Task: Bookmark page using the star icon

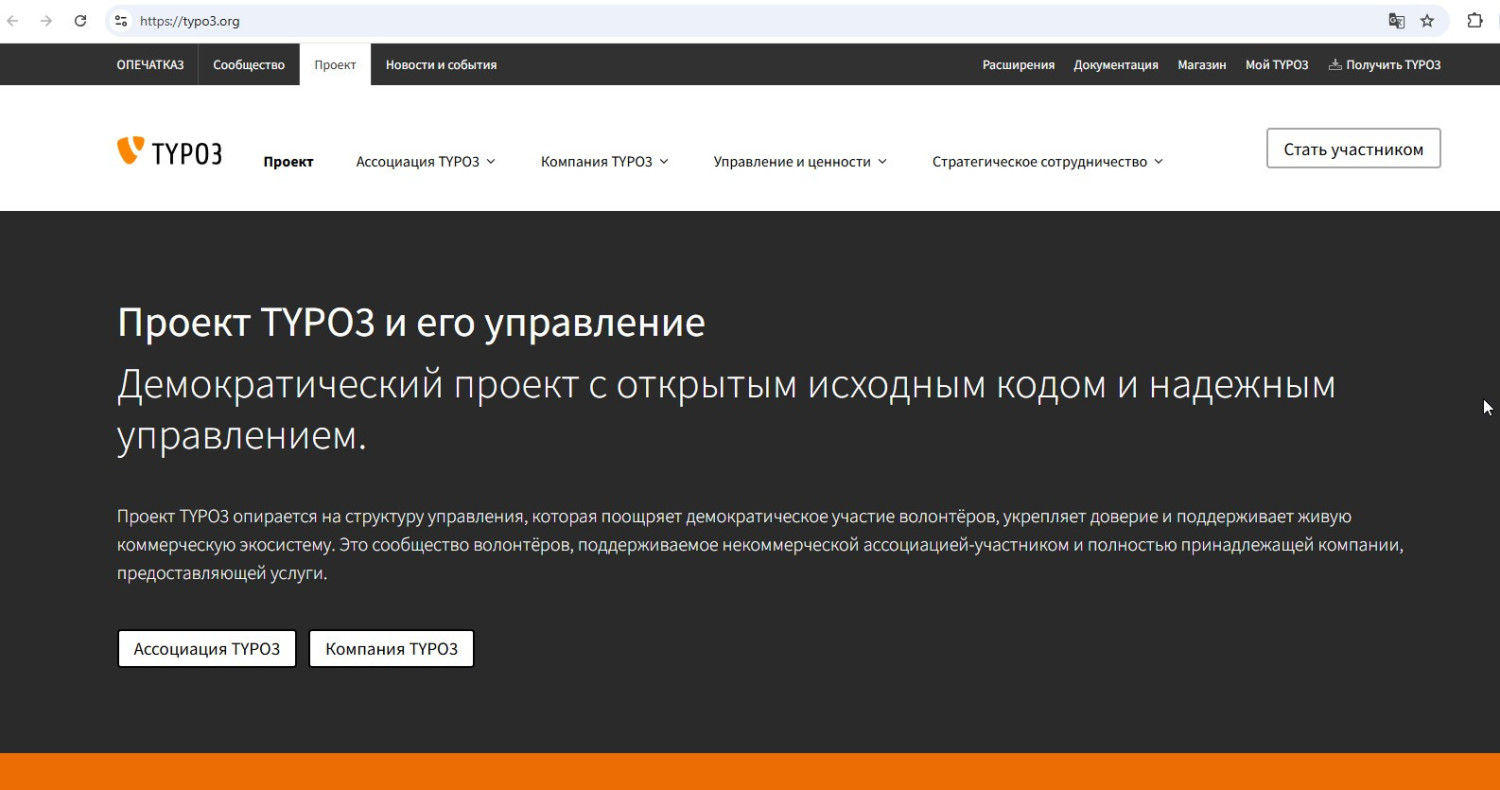Action: point(1427,21)
